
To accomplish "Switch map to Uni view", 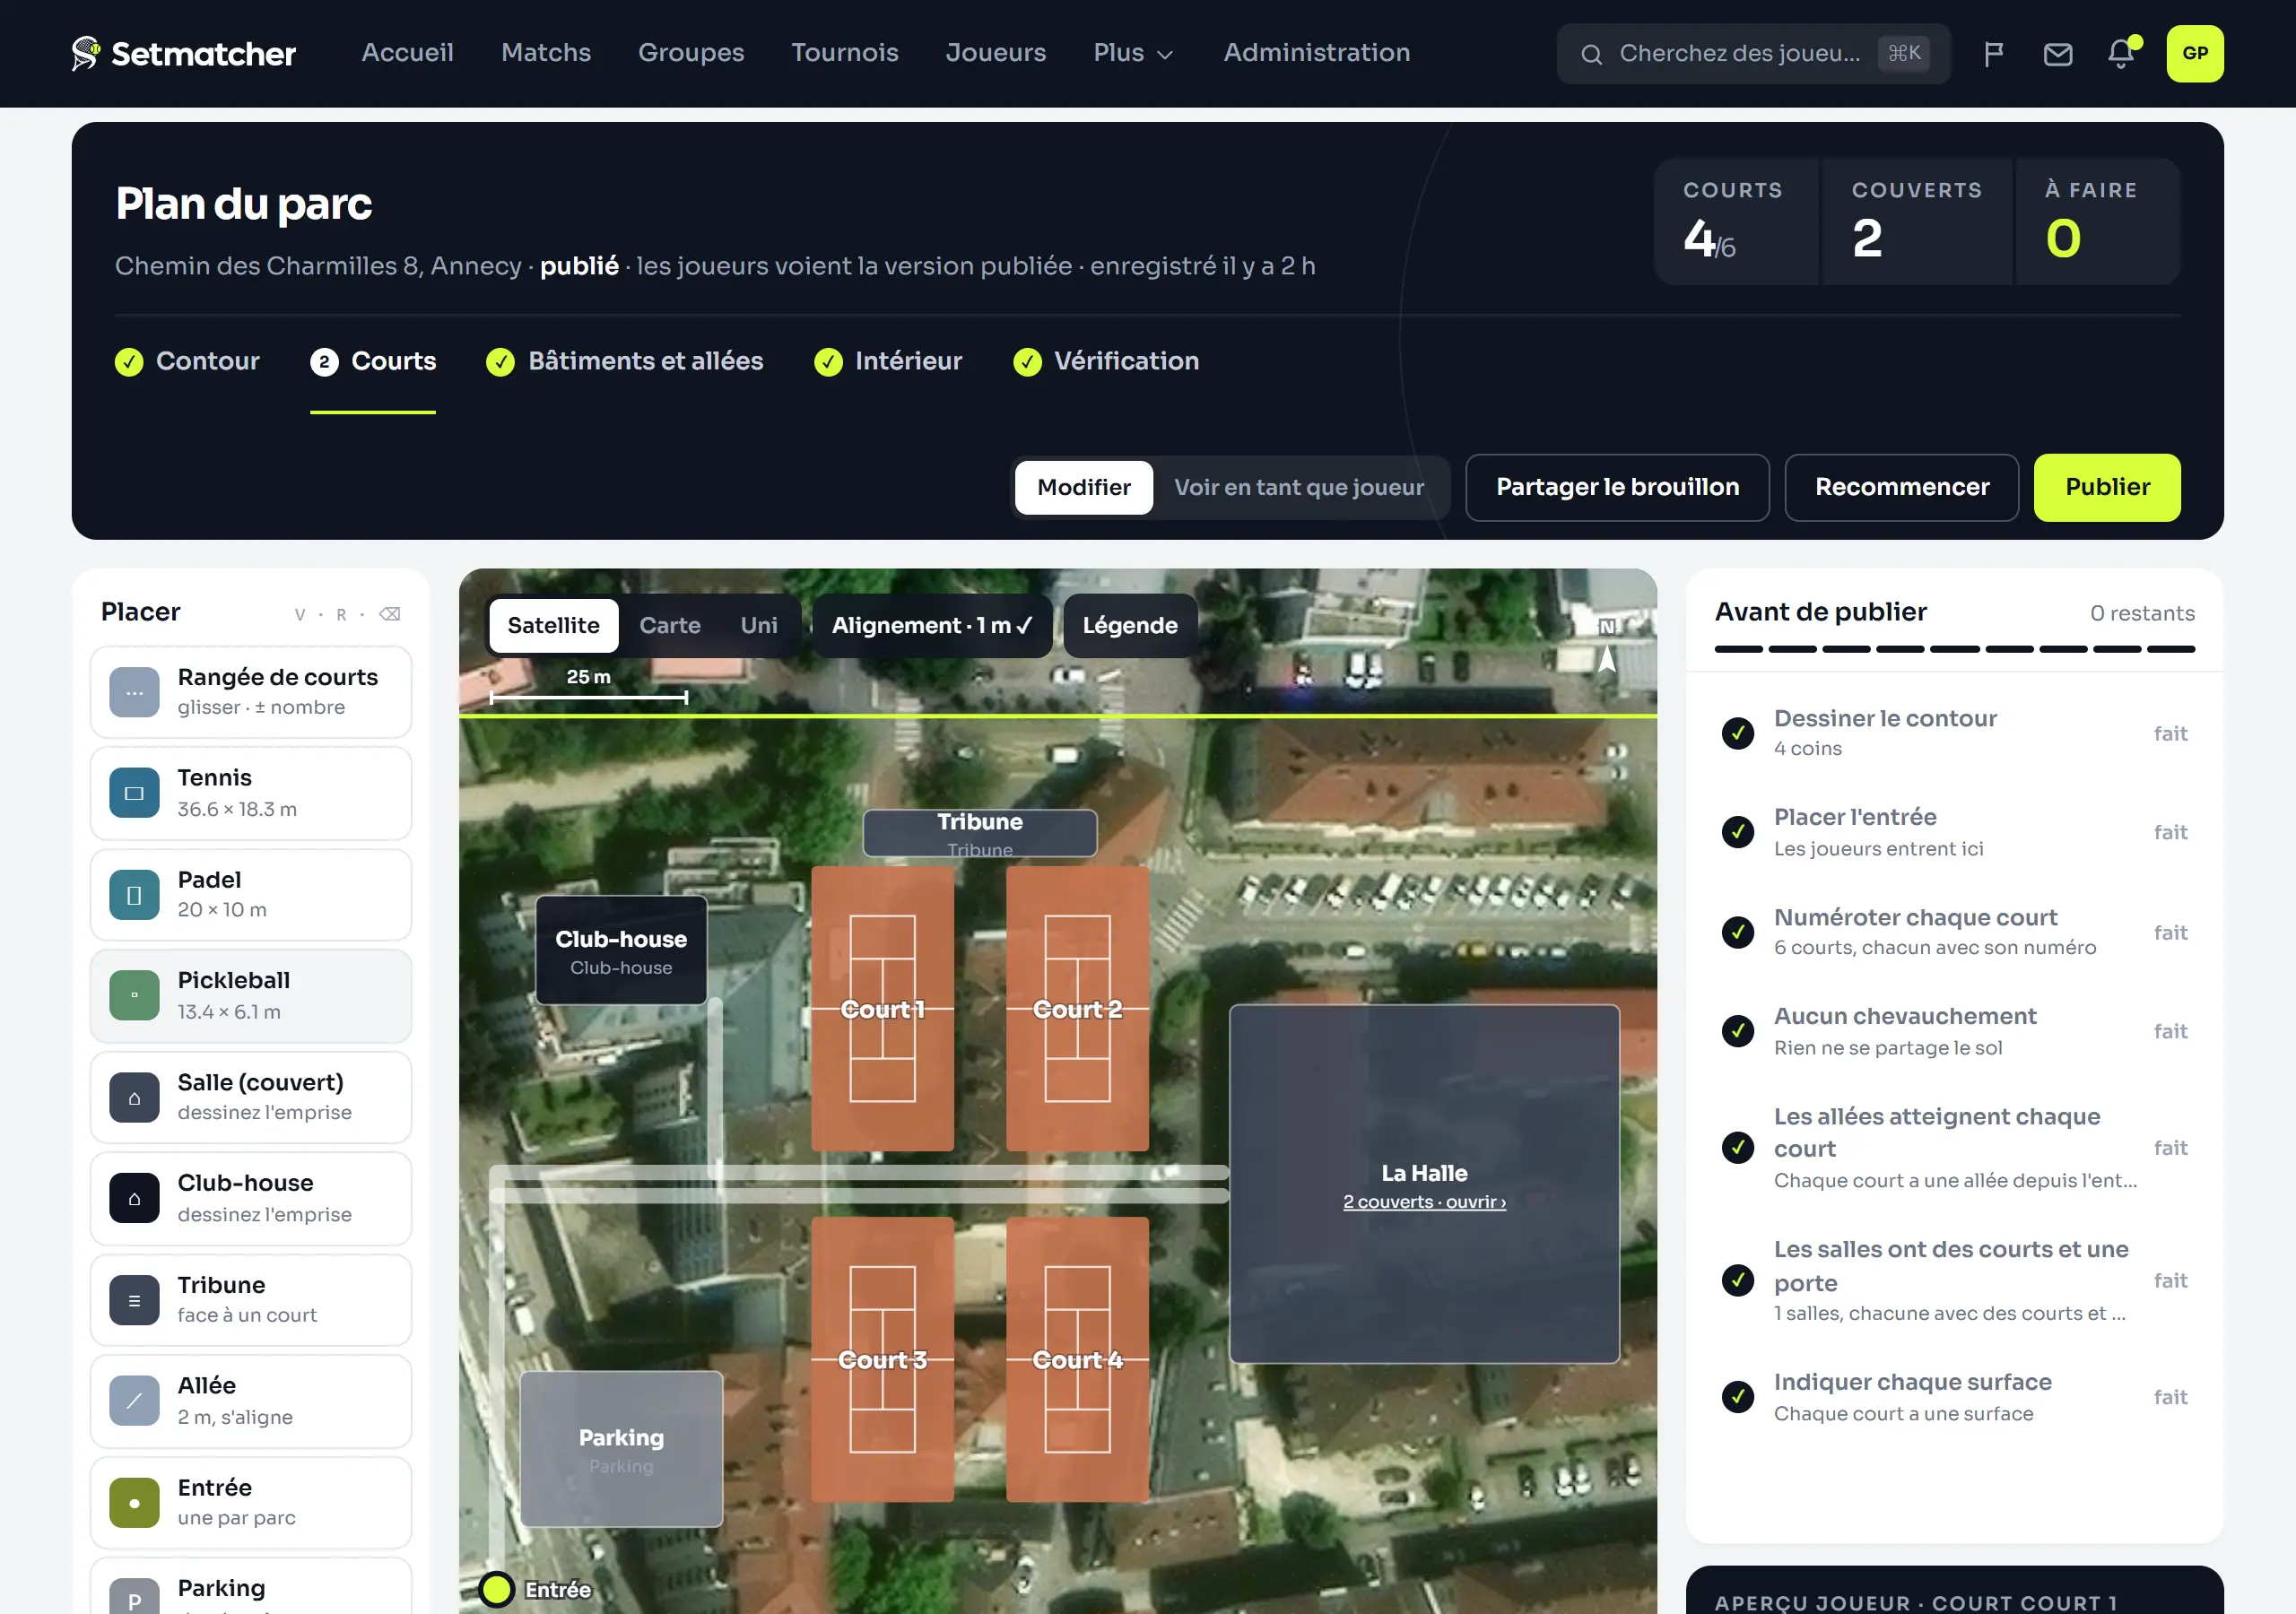I will click(x=759, y=625).
